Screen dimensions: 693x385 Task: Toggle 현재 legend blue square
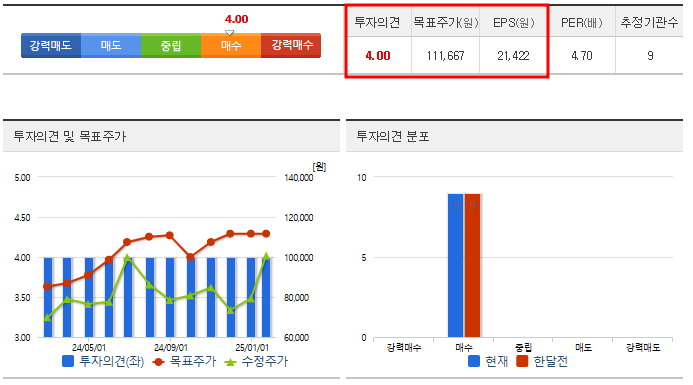click(x=474, y=362)
